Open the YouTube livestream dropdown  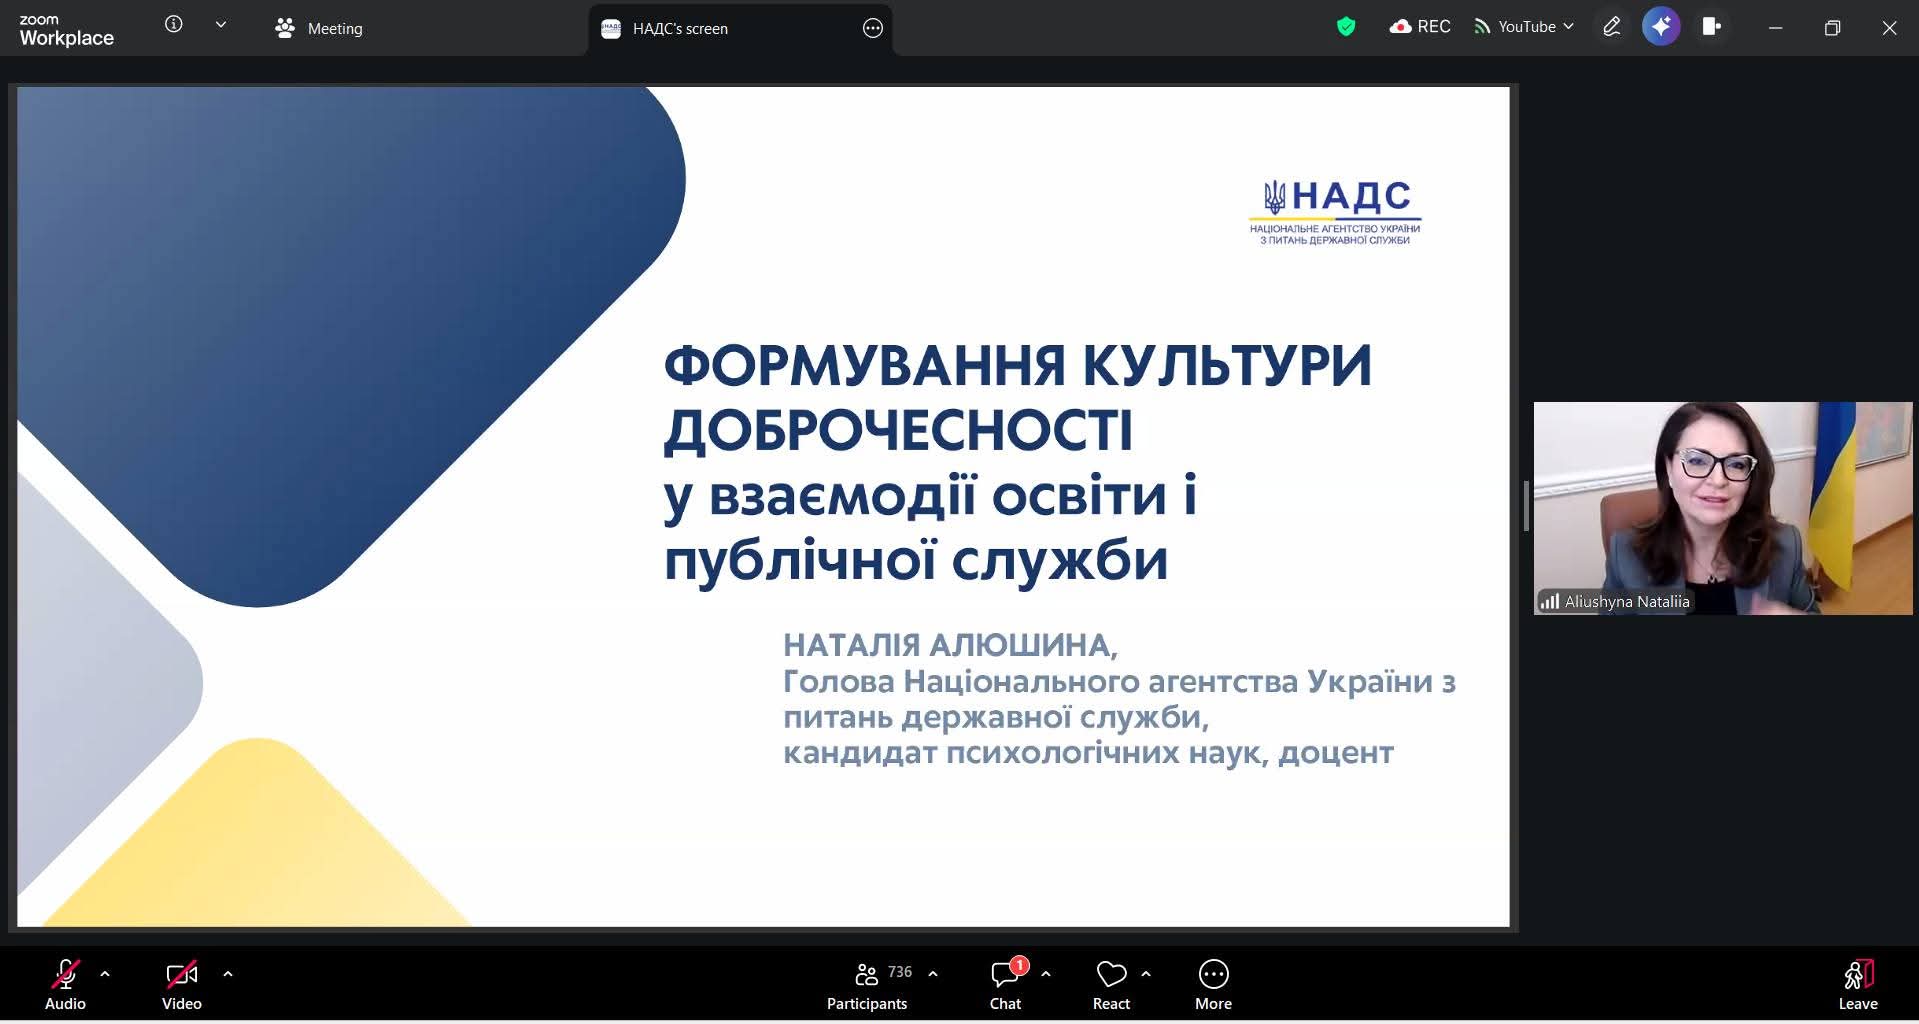(x=1524, y=27)
